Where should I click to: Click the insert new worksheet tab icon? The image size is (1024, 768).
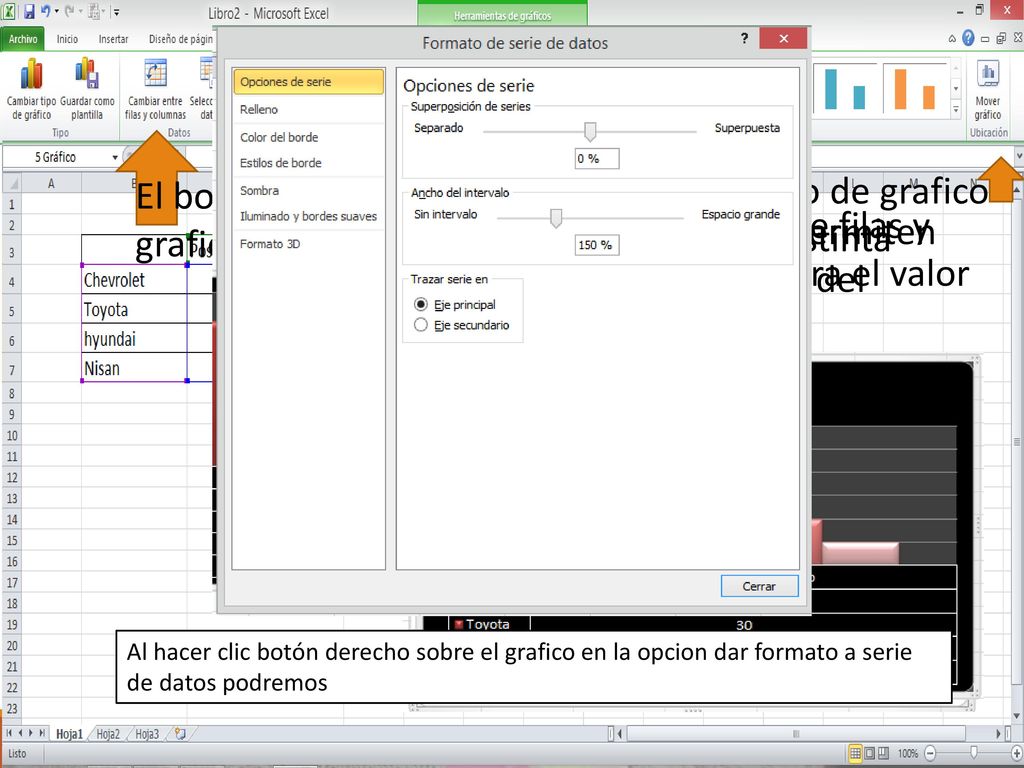click(x=180, y=734)
